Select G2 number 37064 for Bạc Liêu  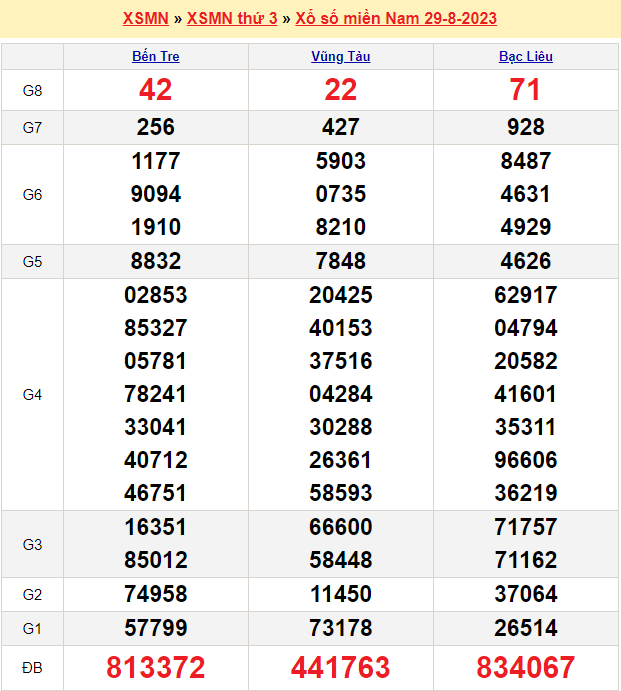coord(525,594)
